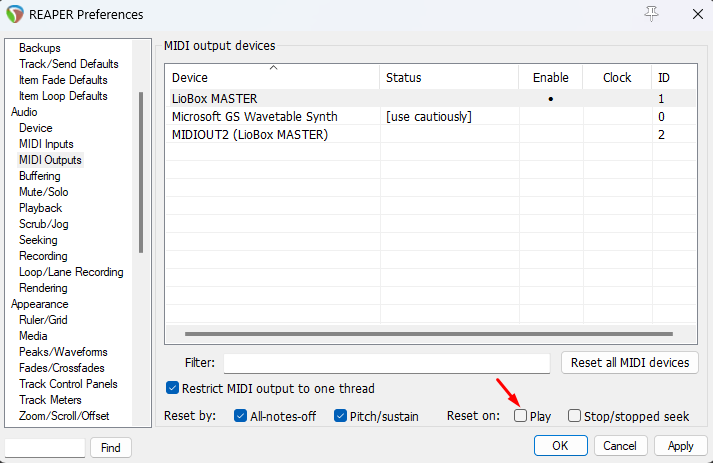
Task: Open Peaks/Waveforms settings page
Action: coord(63,352)
